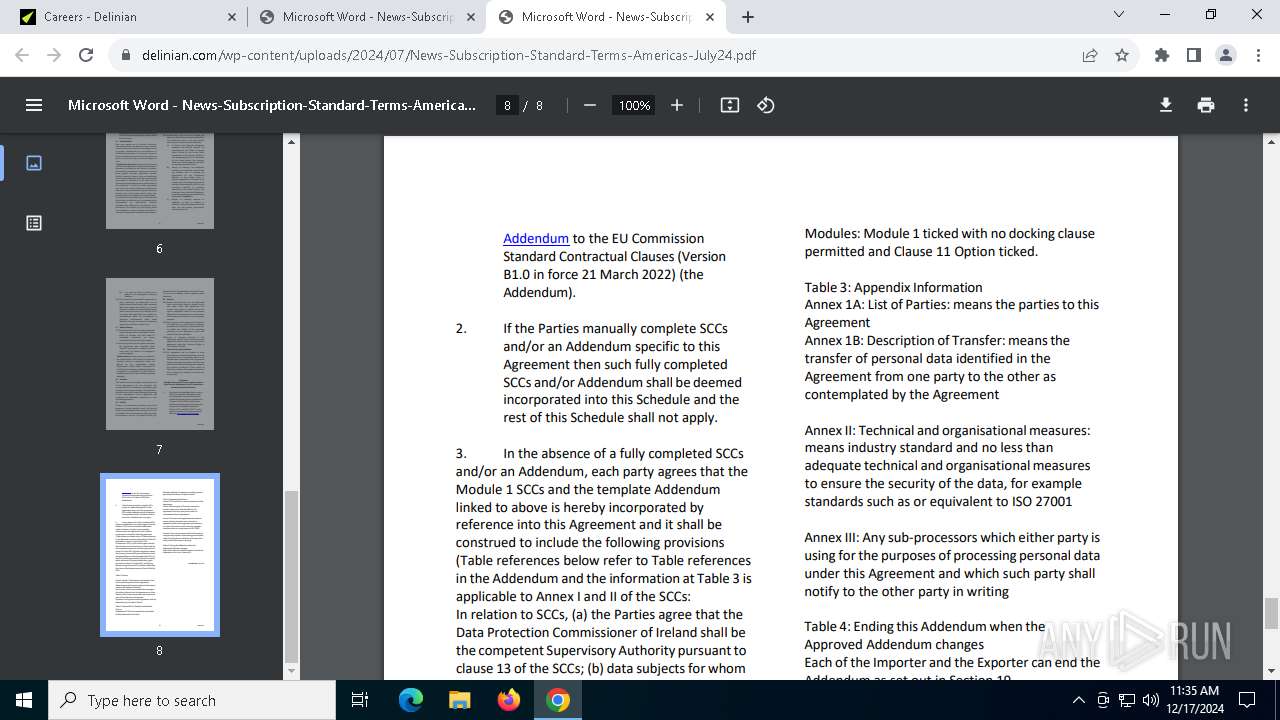Screen dimensions: 1280x720
Task: Close the active Microsoft Word PDF tab
Action: [708, 17]
